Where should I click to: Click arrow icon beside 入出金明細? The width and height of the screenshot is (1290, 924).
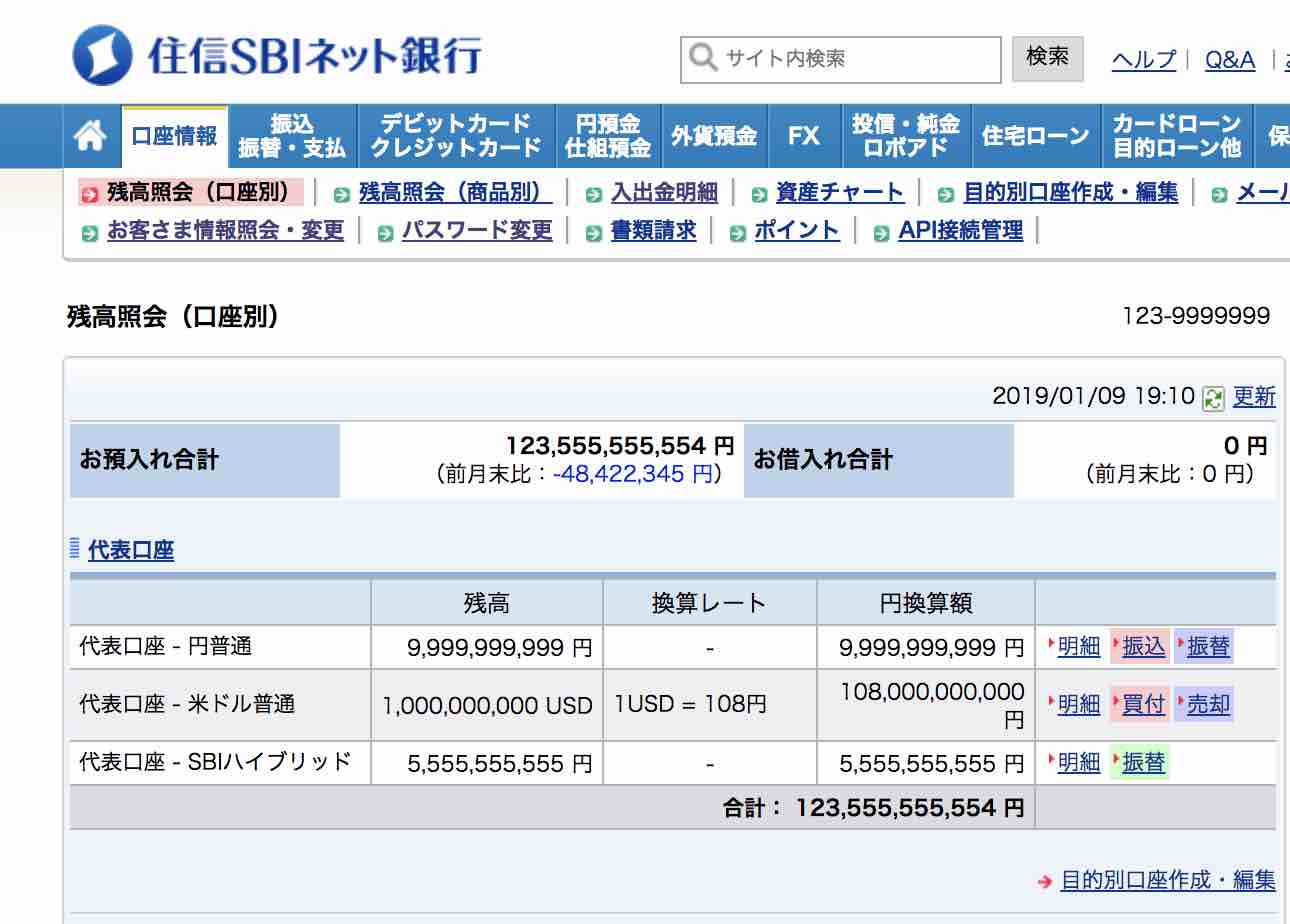(594, 194)
